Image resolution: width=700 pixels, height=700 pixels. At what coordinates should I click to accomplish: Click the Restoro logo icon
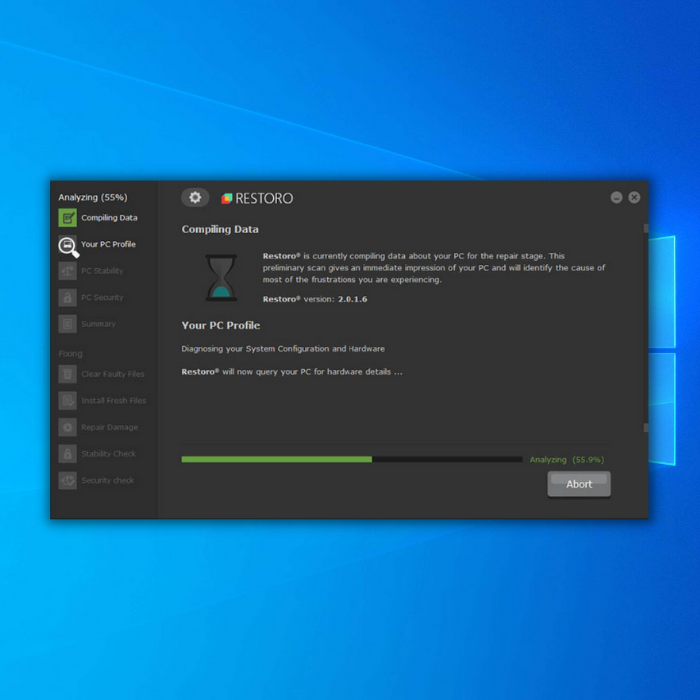tap(227, 198)
